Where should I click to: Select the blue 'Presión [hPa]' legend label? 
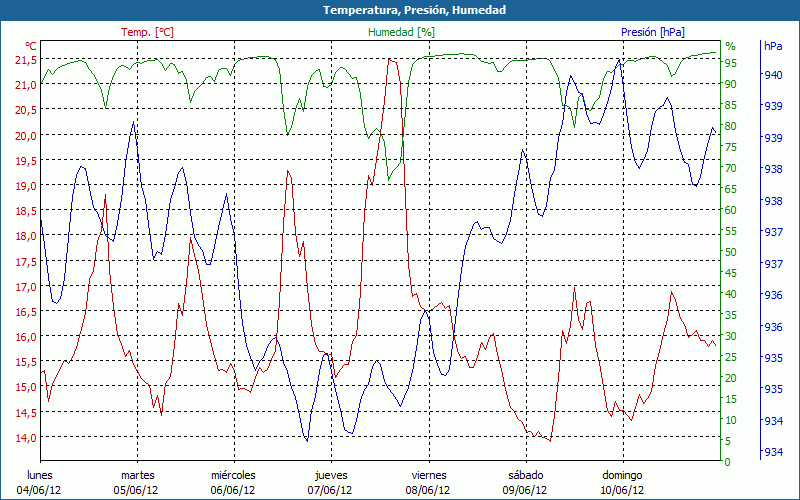point(653,32)
